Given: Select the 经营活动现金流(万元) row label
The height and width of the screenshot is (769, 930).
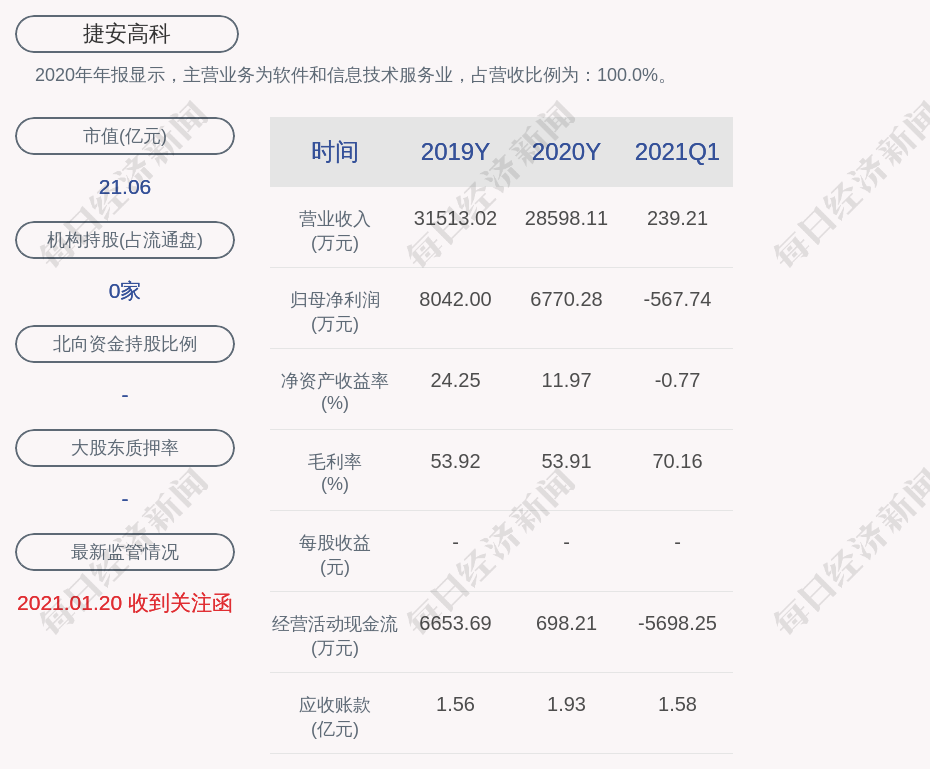Looking at the screenshot, I should click(335, 635).
